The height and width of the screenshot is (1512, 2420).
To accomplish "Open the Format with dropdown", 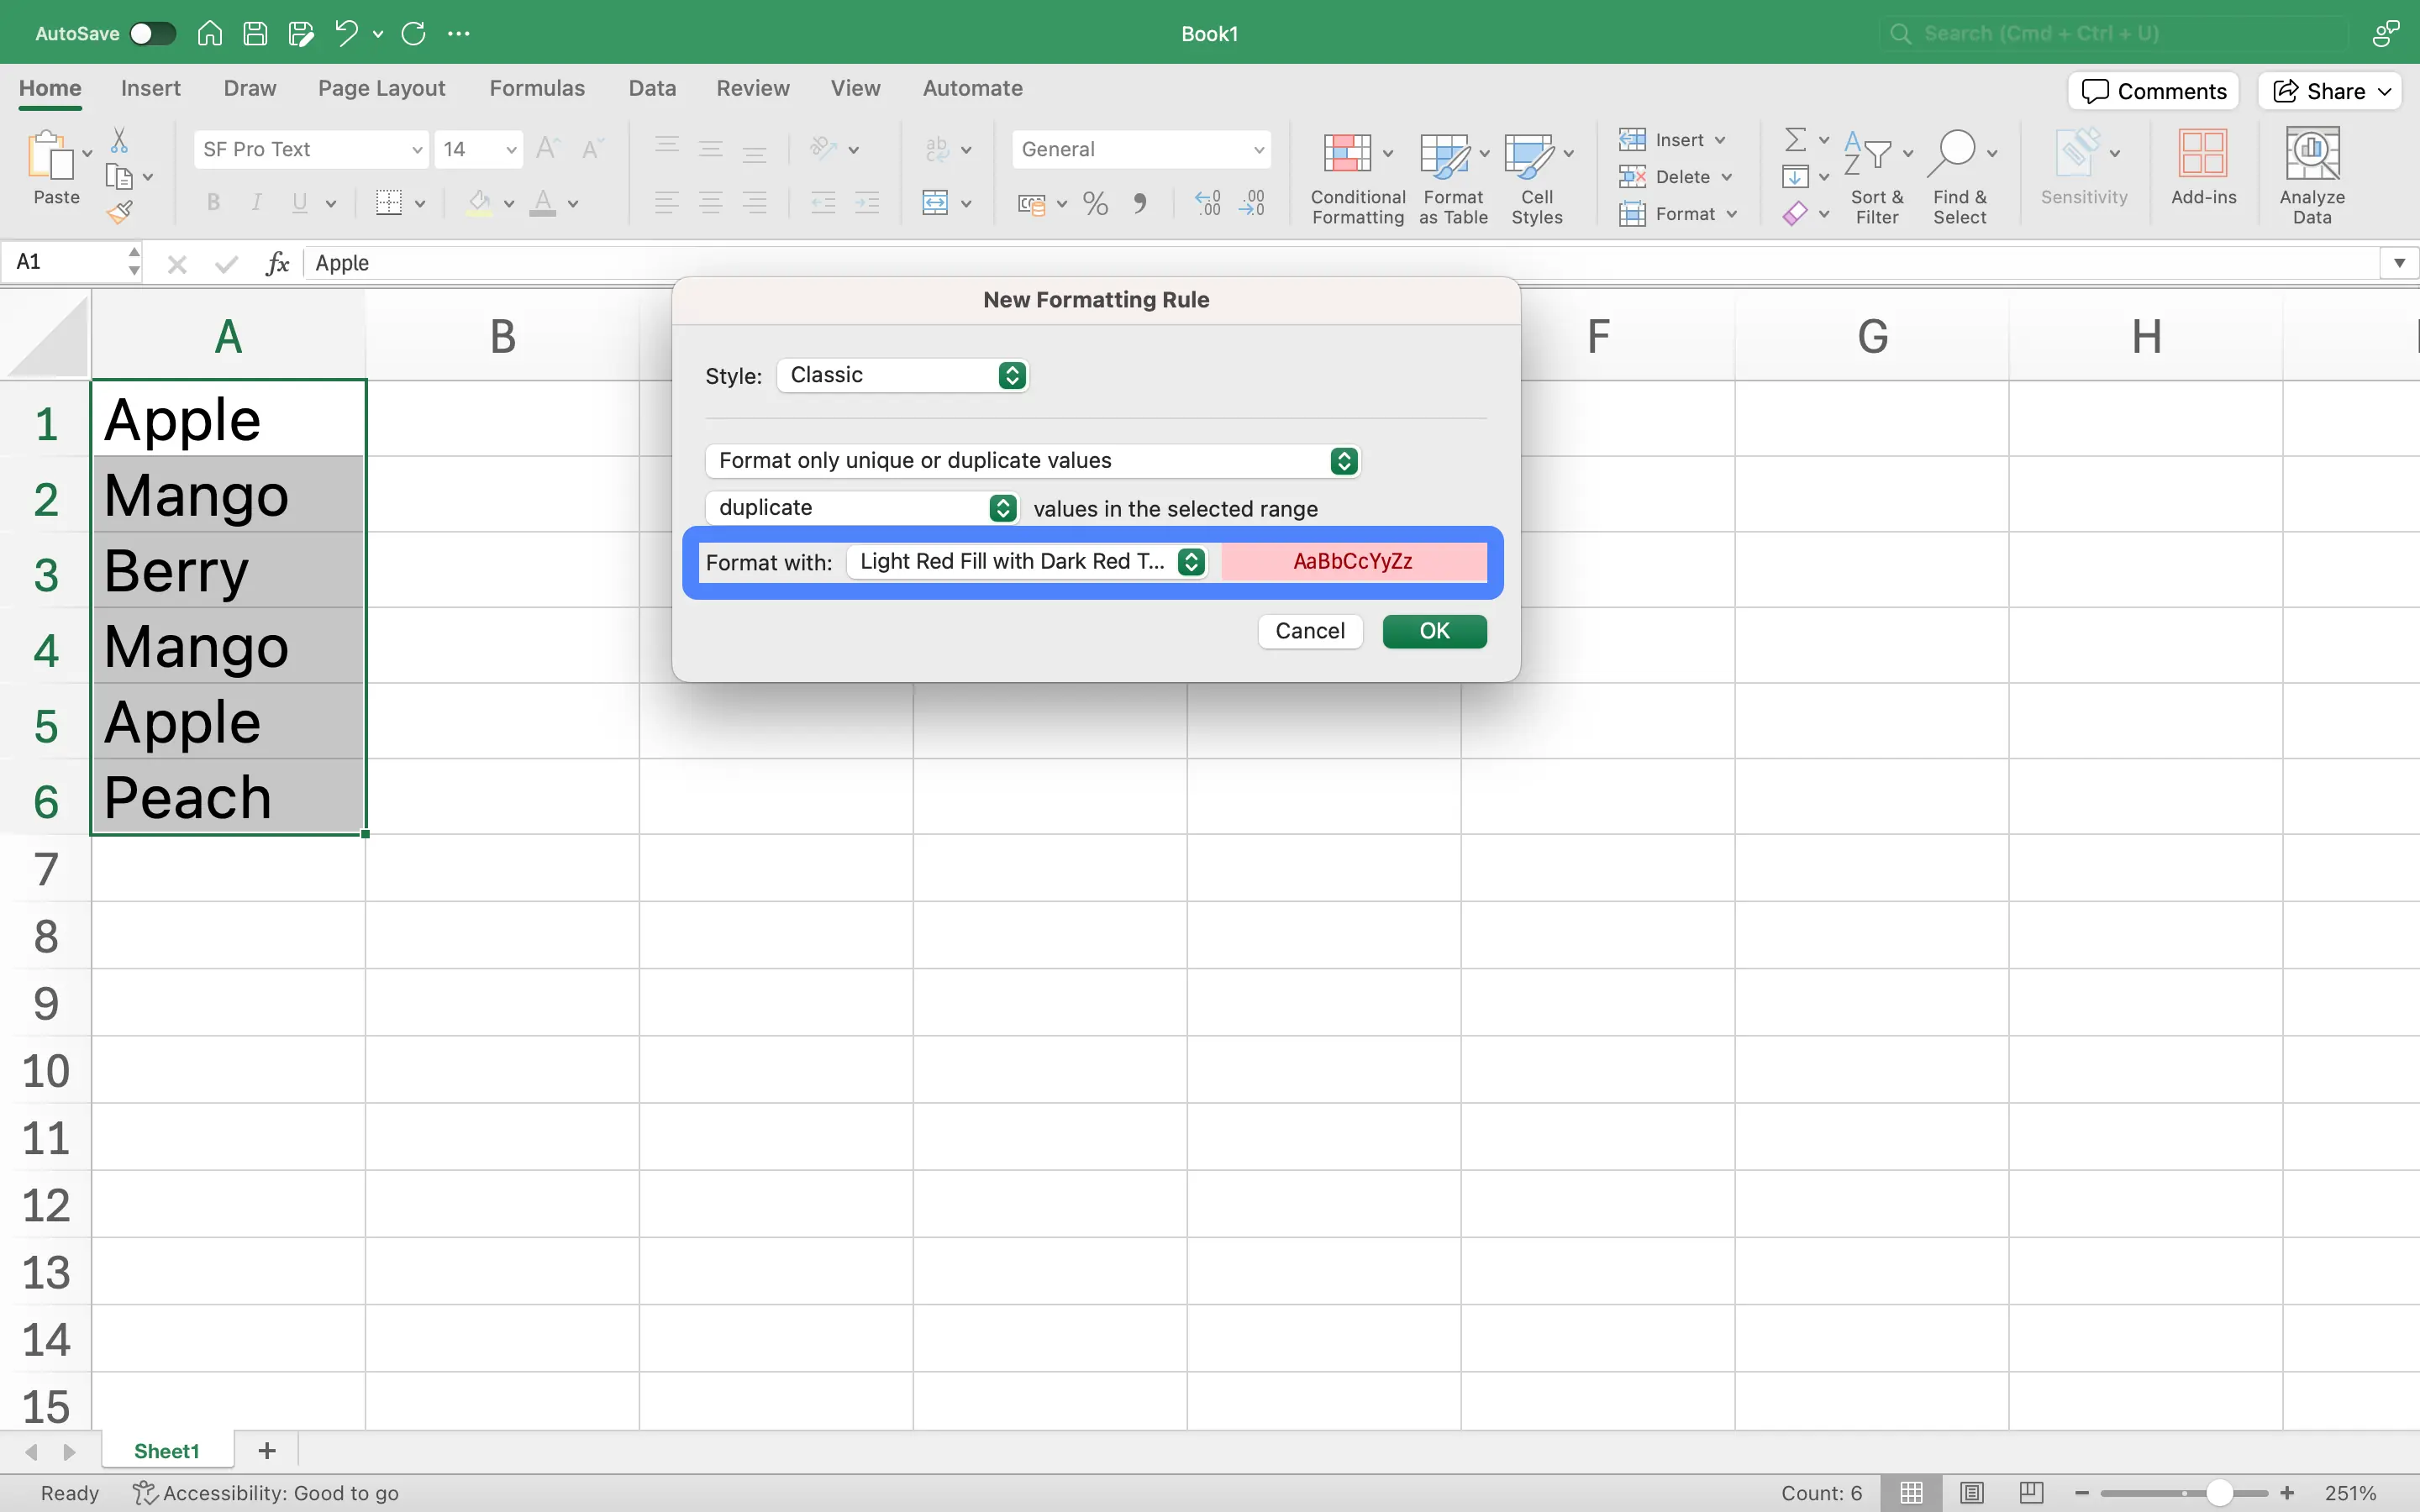I will pyautogui.click(x=1027, y=561).
